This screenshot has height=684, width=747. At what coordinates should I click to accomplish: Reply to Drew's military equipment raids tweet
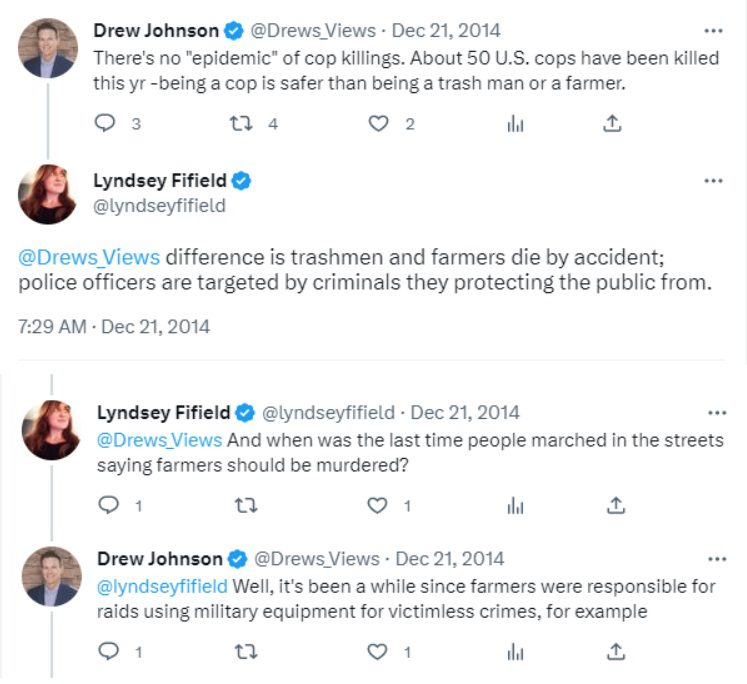[109, 651]
